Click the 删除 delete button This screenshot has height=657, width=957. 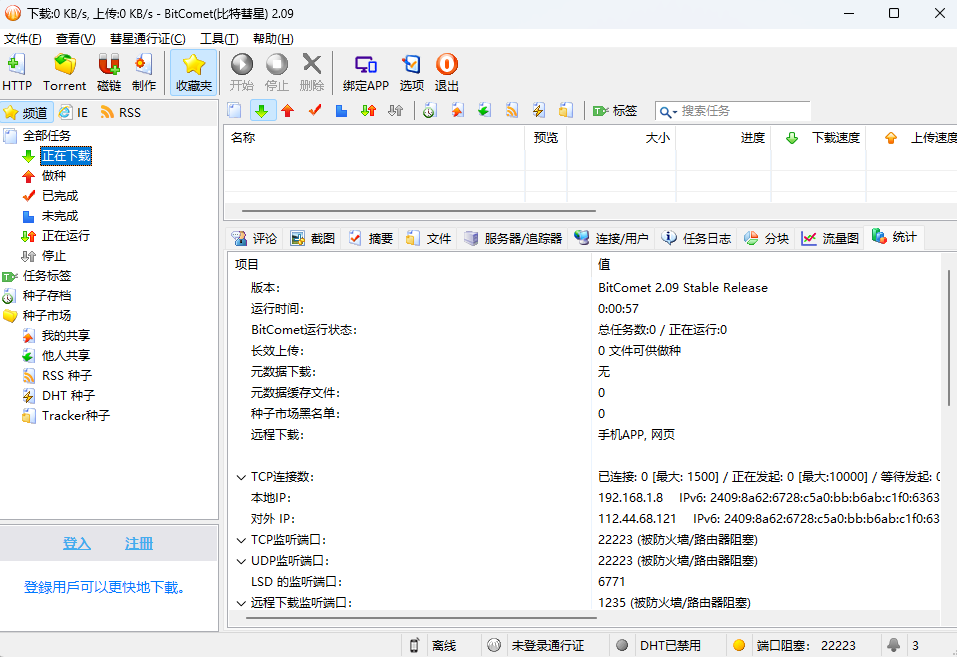click(312, 72)
